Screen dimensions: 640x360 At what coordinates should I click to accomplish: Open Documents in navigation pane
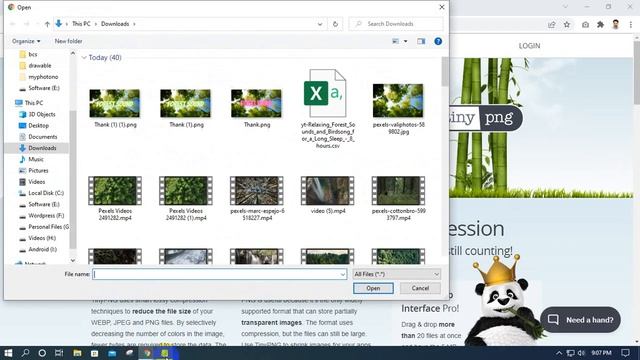42,137
